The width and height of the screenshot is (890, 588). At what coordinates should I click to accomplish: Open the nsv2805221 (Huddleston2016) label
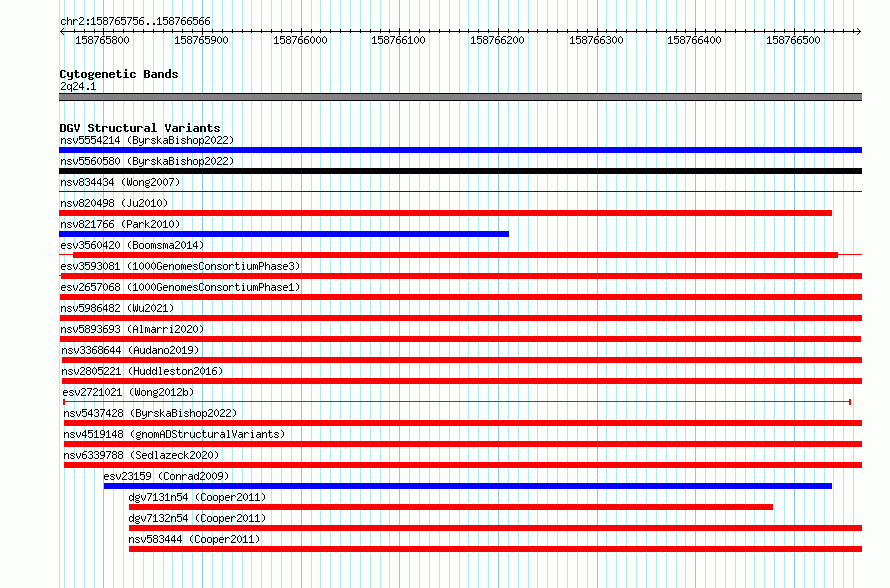[142, 371]
